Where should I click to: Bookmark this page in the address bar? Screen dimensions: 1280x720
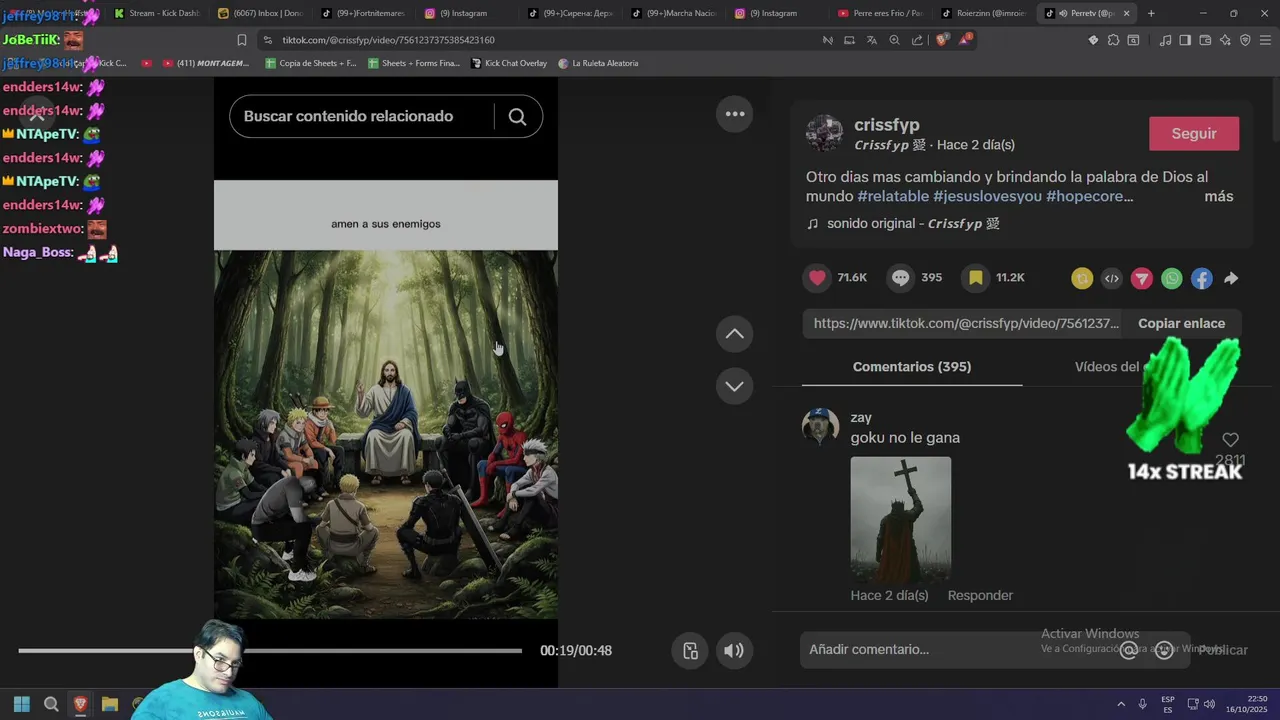(242, 40)
